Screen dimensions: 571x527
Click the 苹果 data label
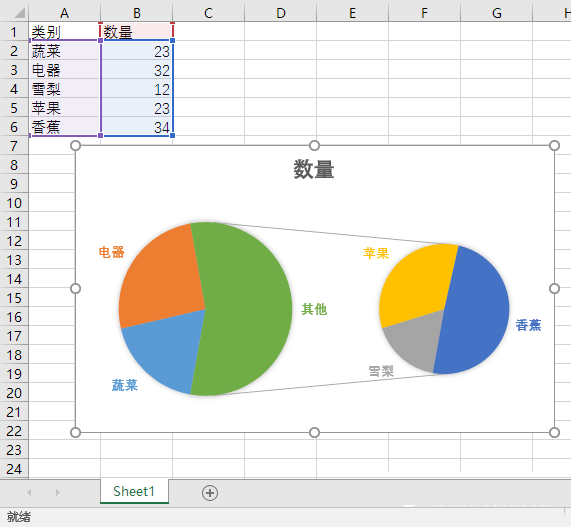[x=376, y=253]
